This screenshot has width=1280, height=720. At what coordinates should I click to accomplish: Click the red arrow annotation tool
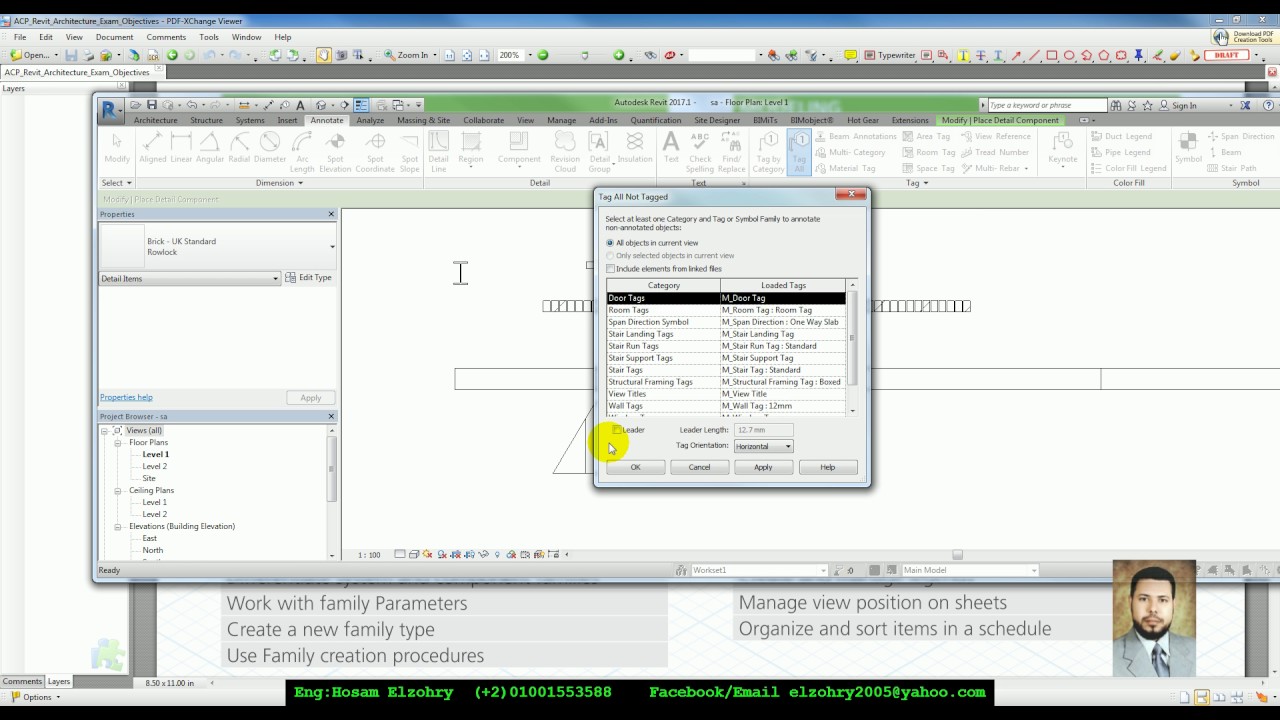point(1017,55)
